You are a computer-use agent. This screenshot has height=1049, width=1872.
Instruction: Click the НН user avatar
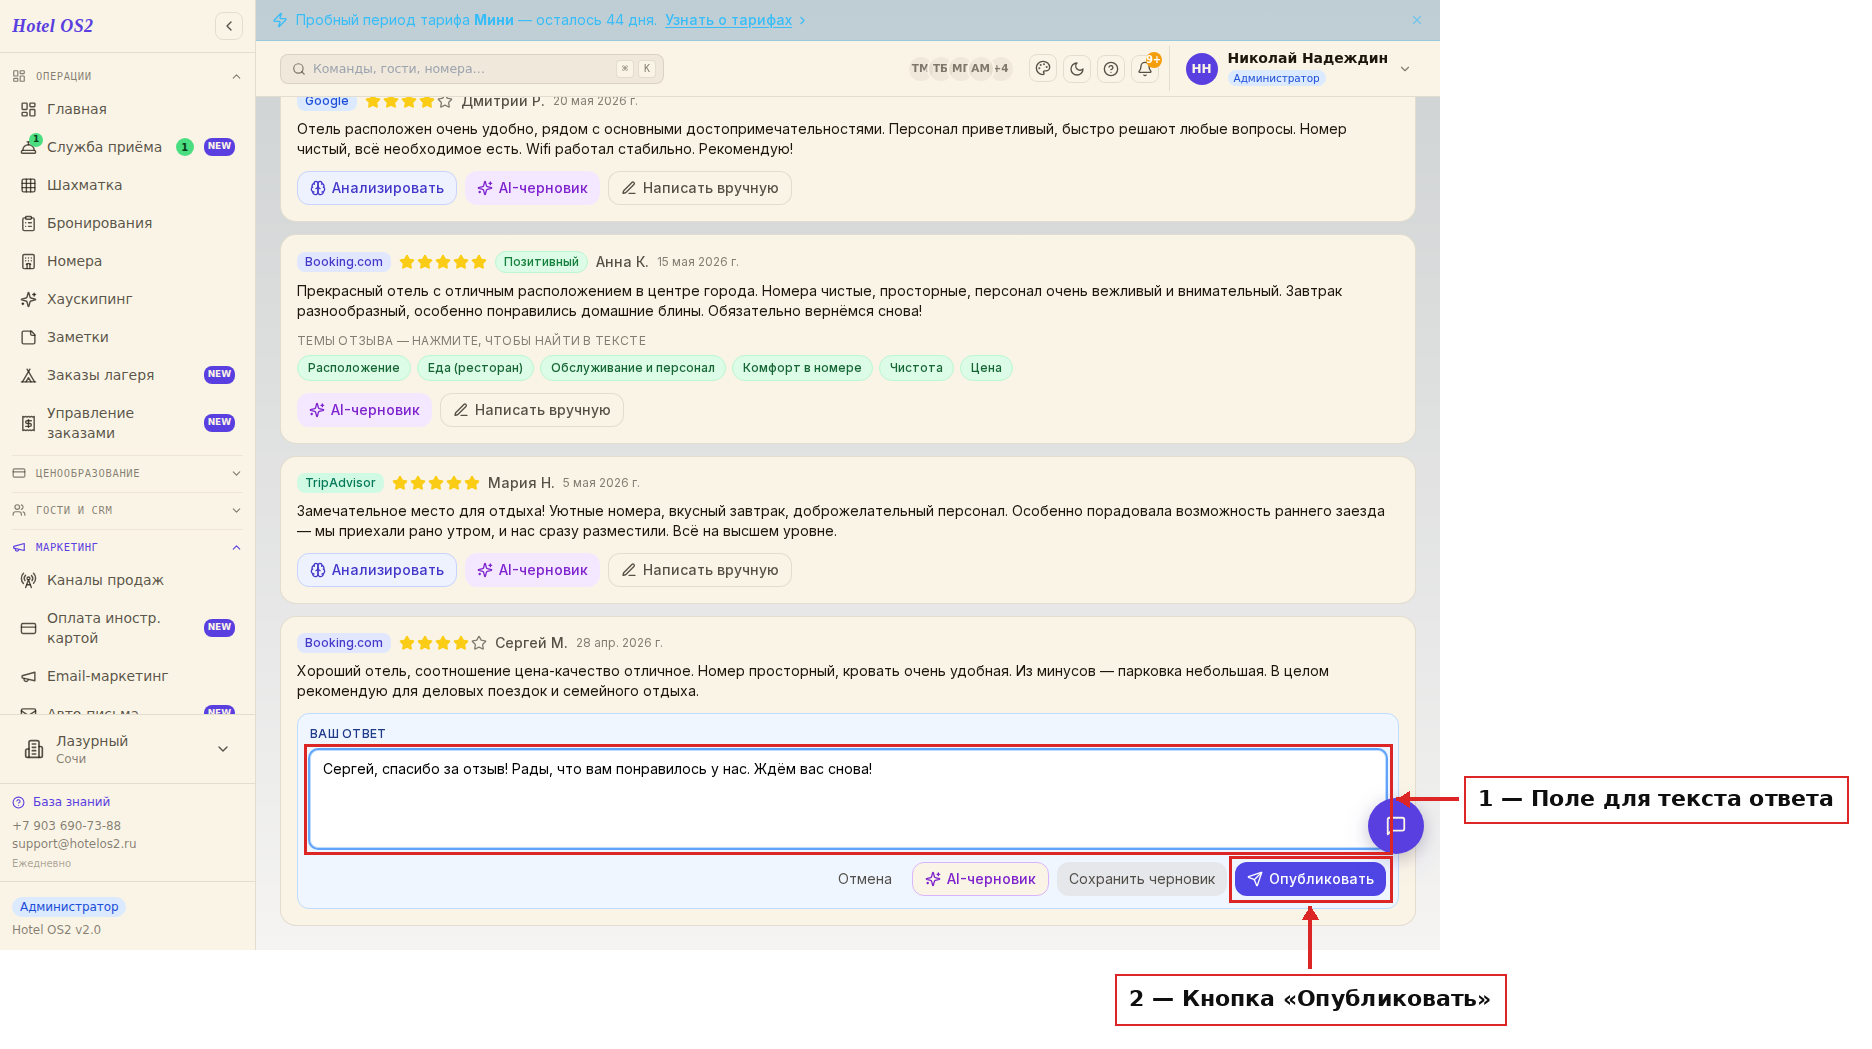tap(1202, 69)
